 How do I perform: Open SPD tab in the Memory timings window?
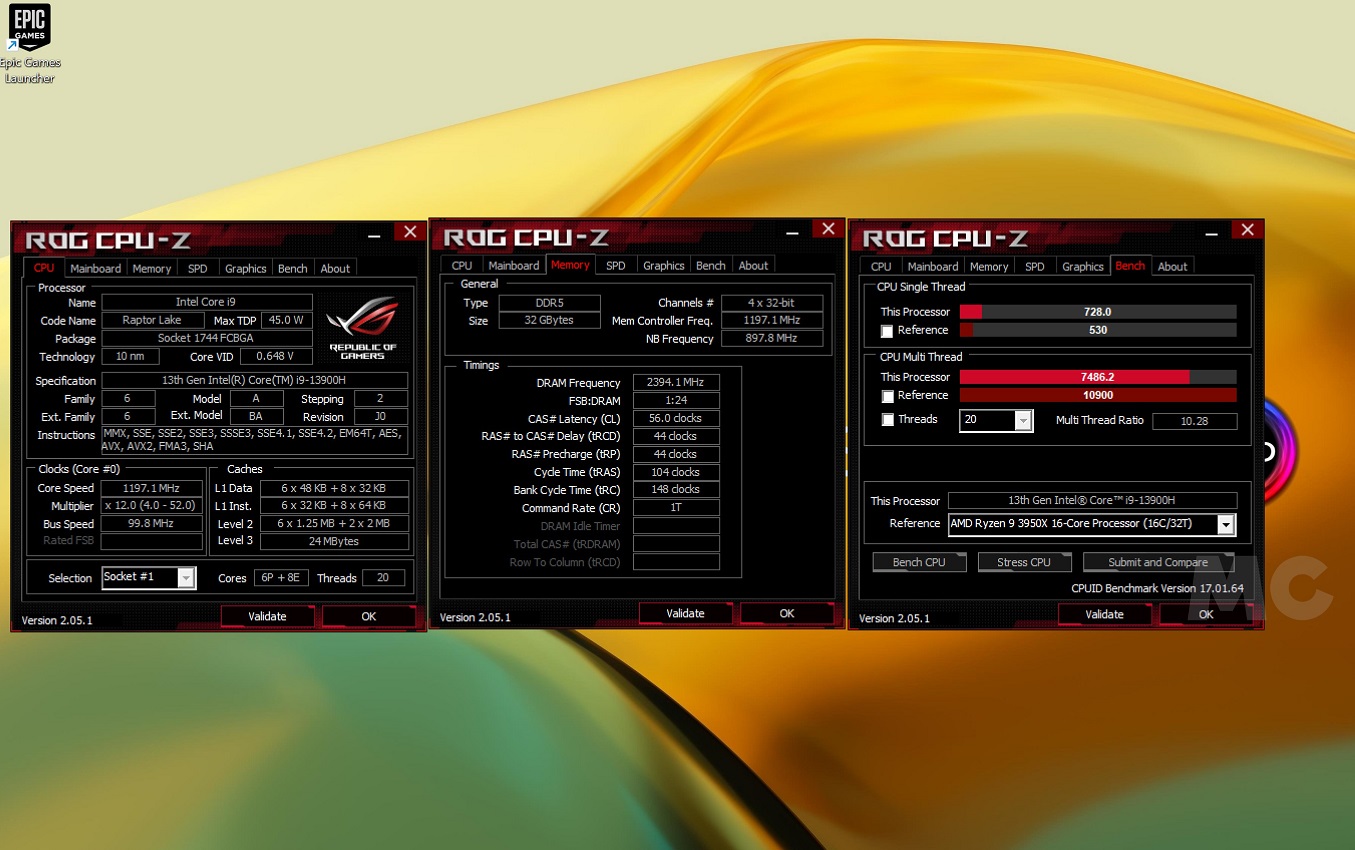pos(616,265)
